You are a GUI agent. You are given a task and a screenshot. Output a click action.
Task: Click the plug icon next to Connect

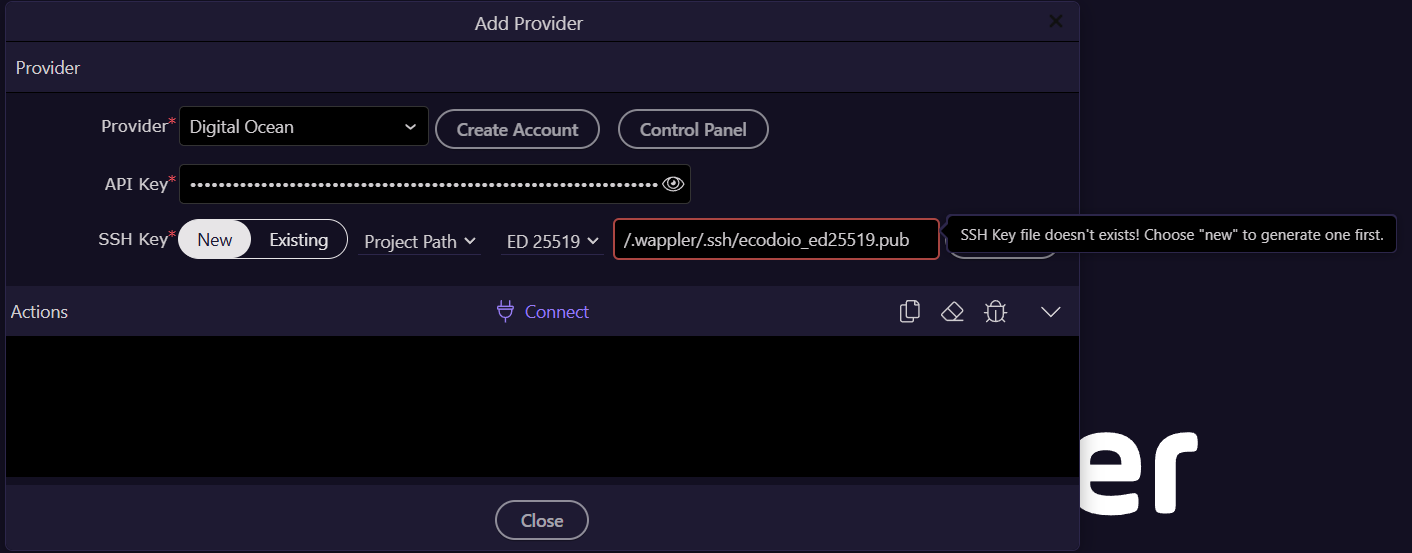pos(506,312)
